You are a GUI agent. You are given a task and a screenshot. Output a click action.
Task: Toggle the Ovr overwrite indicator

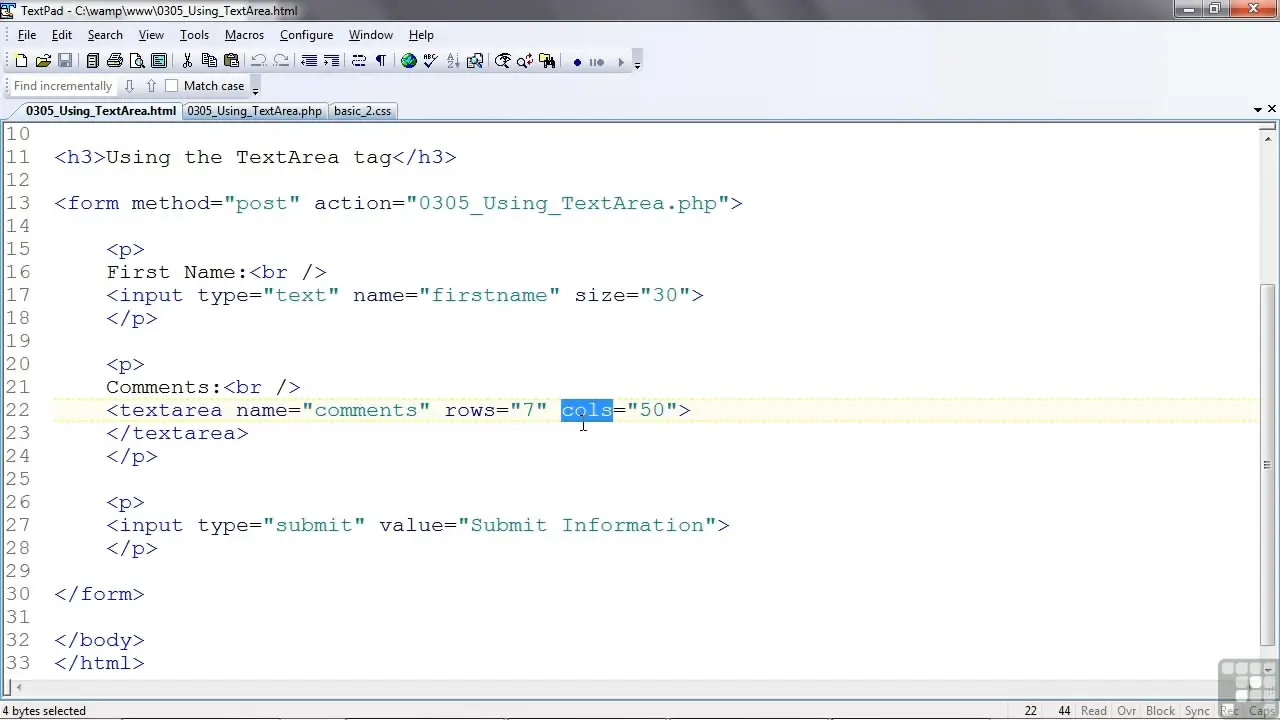pyautogui.click(x=1127, y=711)
